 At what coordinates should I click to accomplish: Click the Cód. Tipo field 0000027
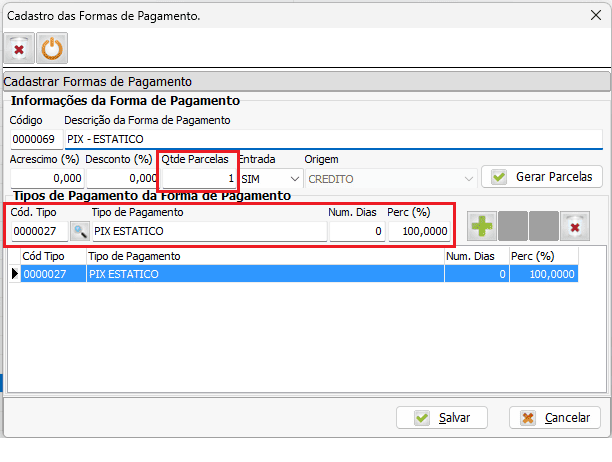(x=40, y=231)
